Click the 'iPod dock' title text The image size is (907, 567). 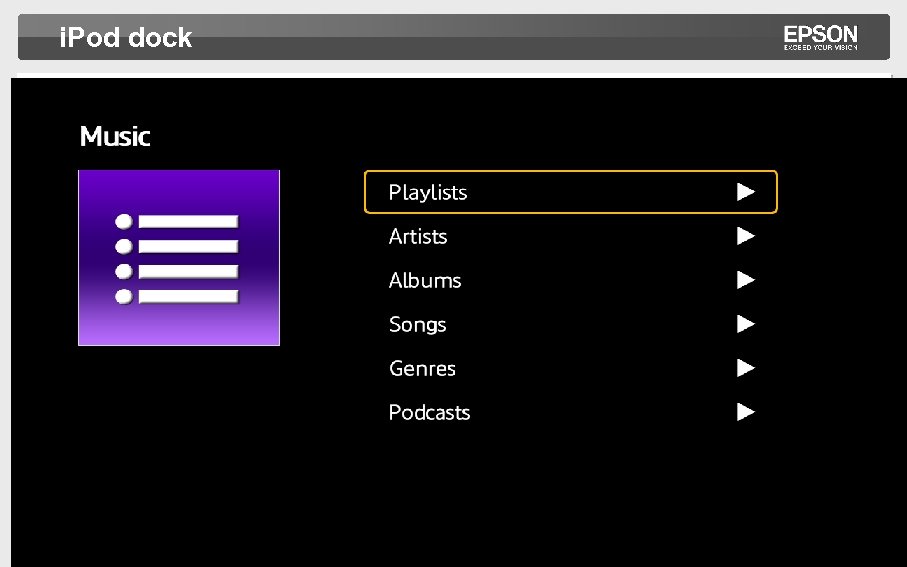click(x=126, y=39)
